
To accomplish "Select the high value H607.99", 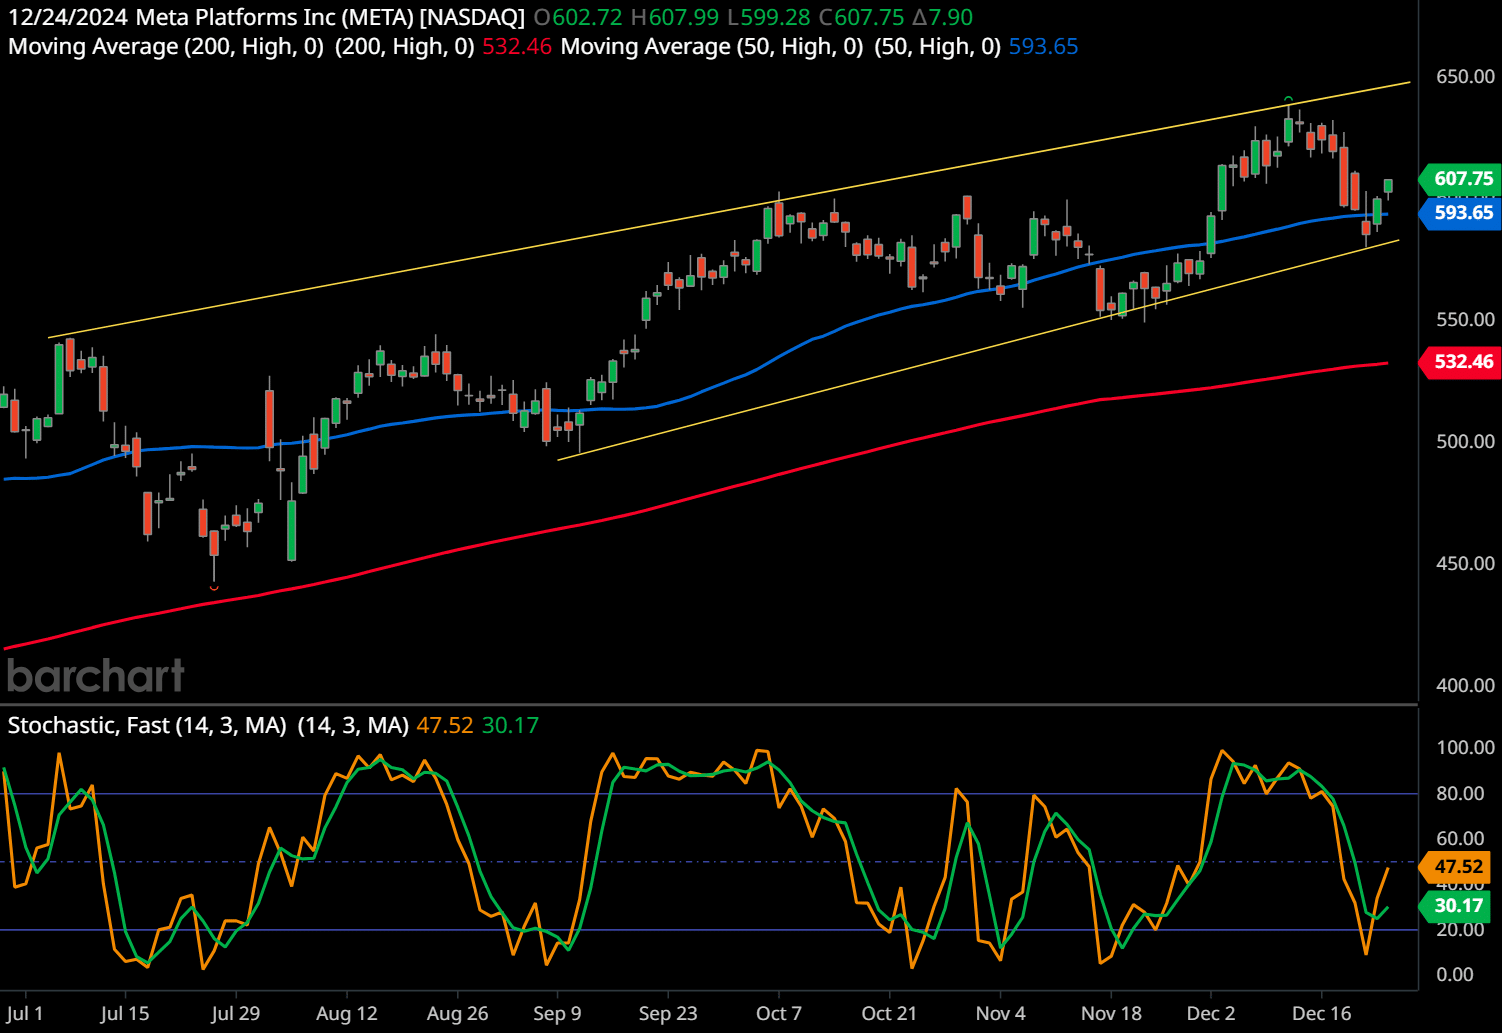I will click(675, 17).
